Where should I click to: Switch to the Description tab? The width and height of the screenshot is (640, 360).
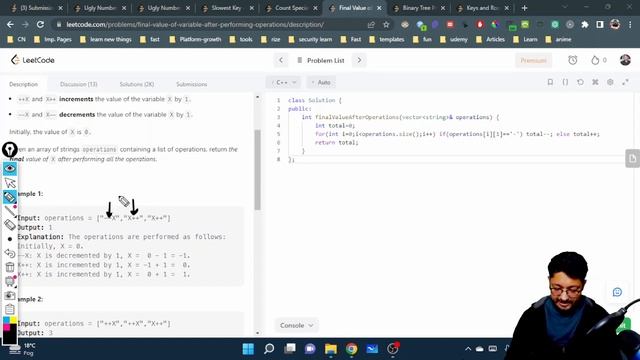pyautogui.click(x=23, y=84)
